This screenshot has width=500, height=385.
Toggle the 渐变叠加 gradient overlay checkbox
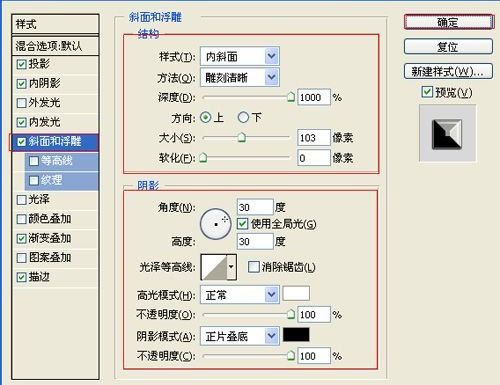[x=21, y=239]
